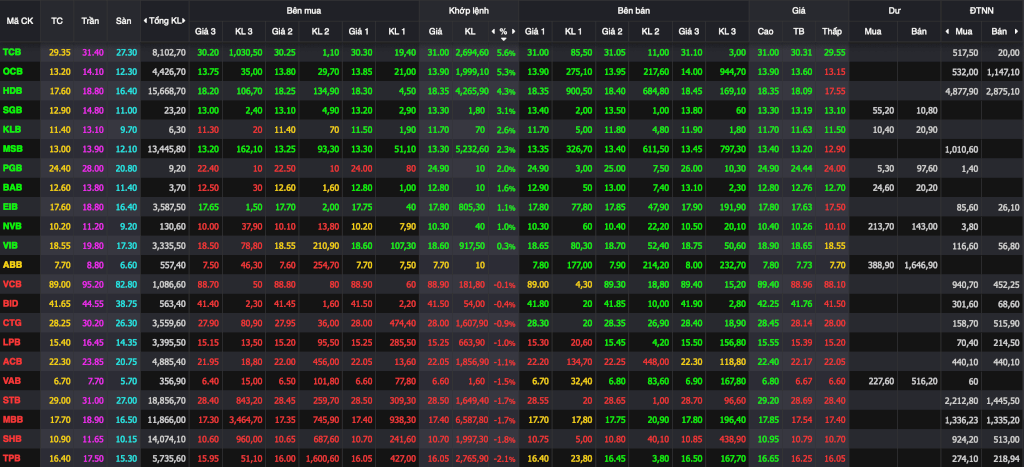Sort by the TC reference price header

point(57,21)
